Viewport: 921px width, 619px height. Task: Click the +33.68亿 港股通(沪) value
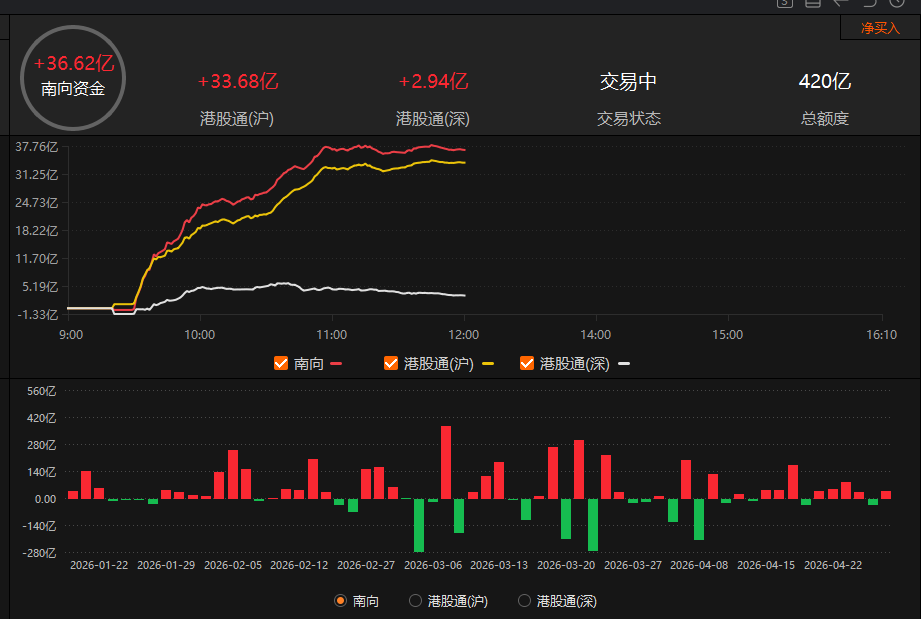coord(237,82)
